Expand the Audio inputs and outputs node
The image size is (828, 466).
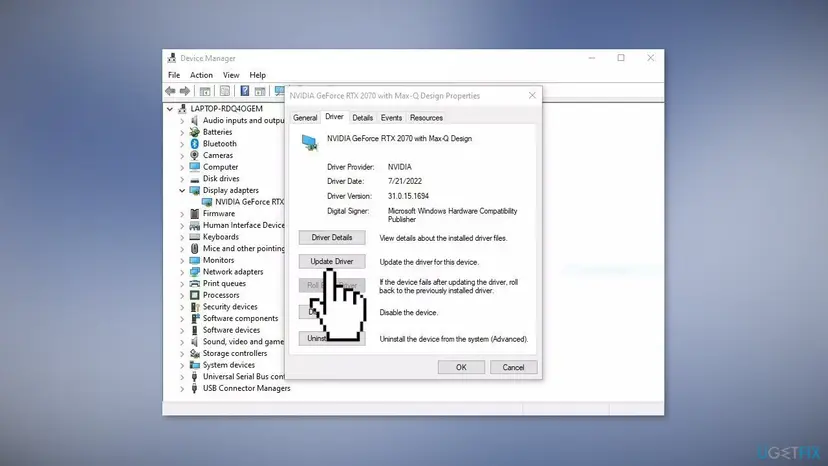[x=182, y=120]
